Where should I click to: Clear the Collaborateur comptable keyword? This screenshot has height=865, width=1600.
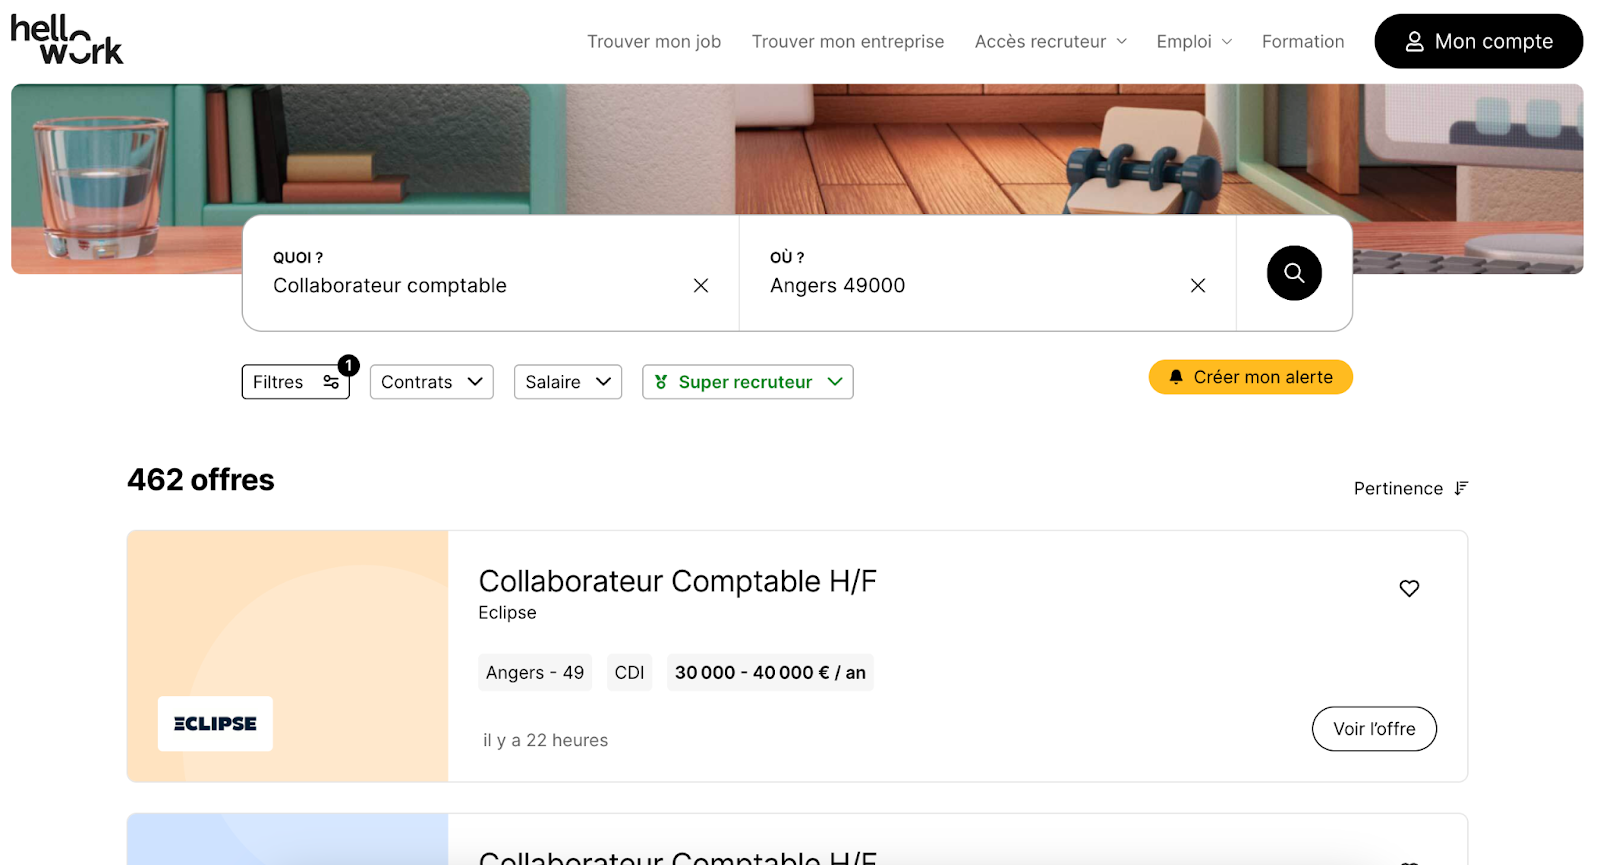pos(701,286)
